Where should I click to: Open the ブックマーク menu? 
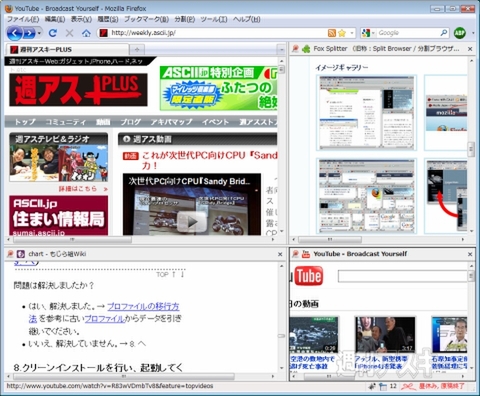click(146, 19)
